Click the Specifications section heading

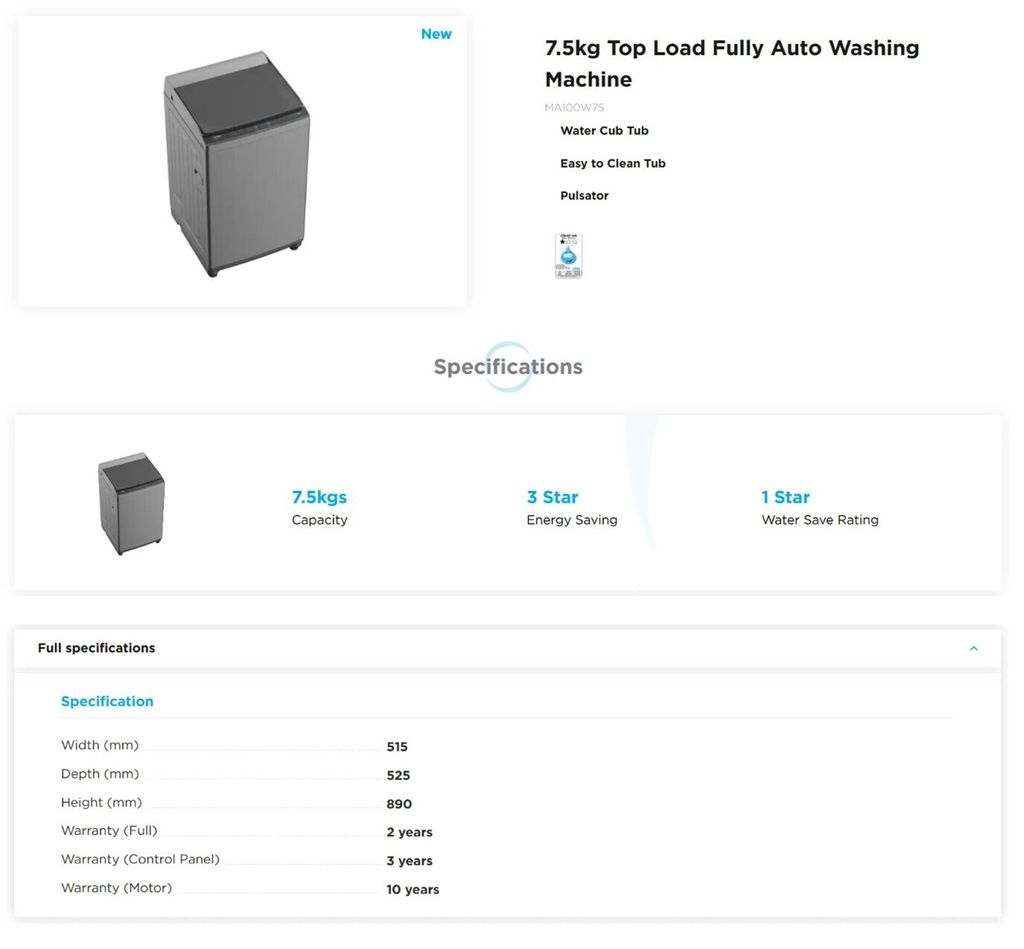[508, 367]
